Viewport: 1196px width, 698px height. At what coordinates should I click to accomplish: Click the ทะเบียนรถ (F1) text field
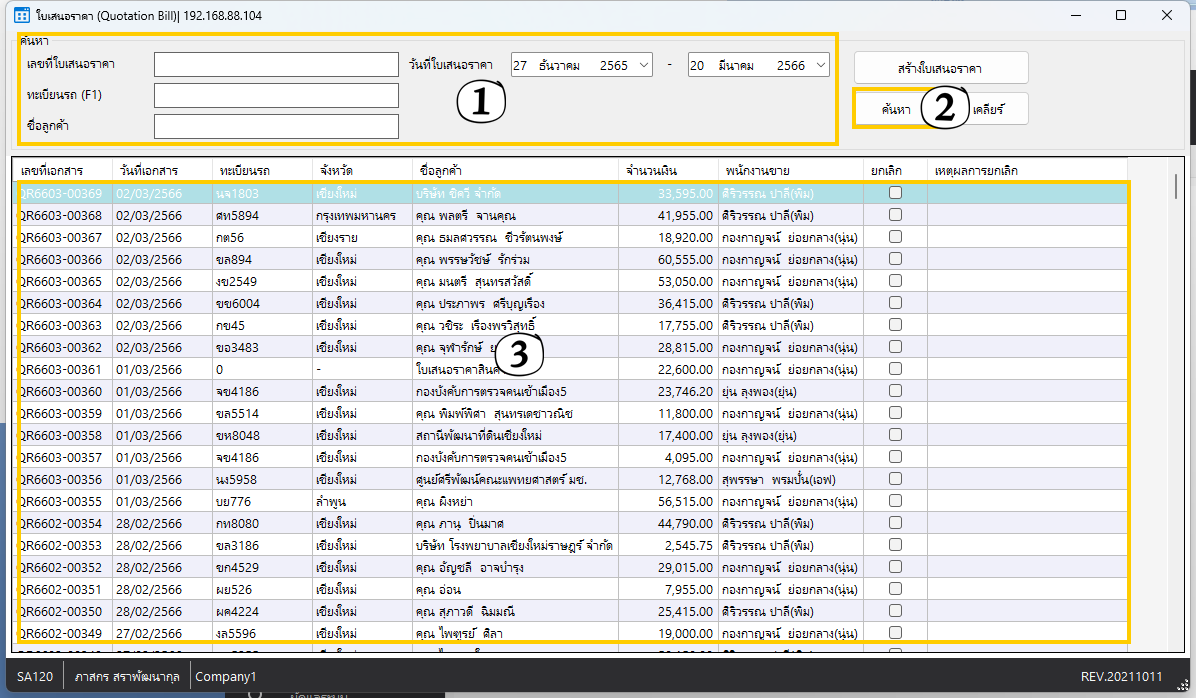pos(276,96)
